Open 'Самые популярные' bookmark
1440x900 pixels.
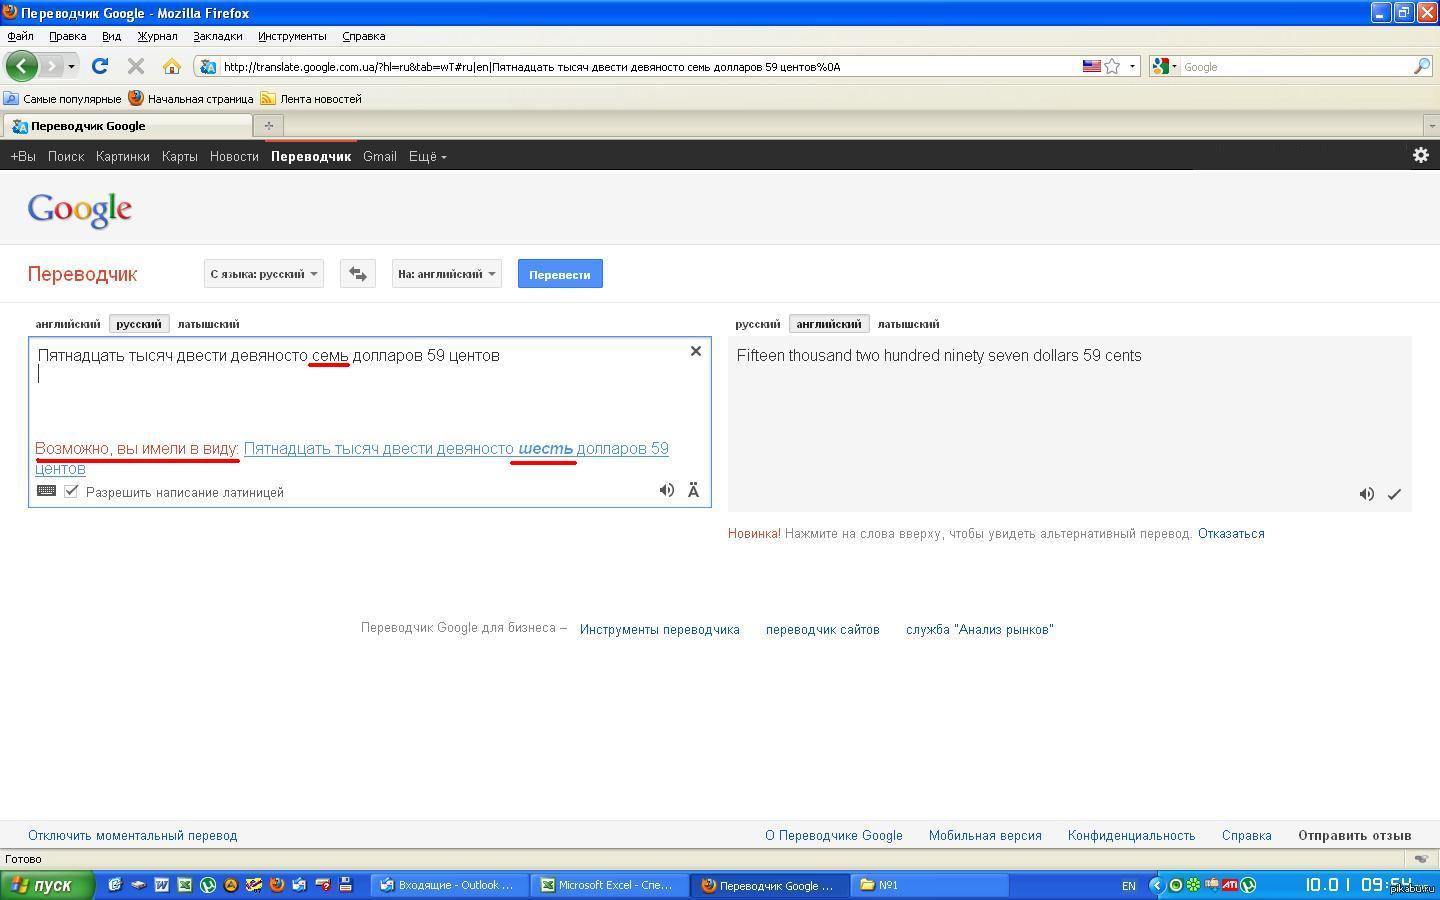coord(62,99)
